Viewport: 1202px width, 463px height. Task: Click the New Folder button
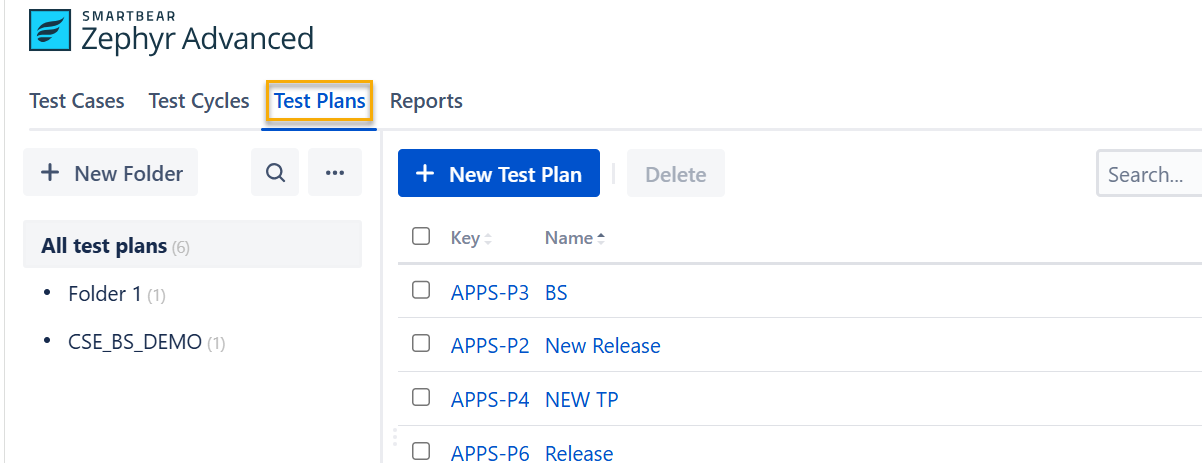click(111, 173)
